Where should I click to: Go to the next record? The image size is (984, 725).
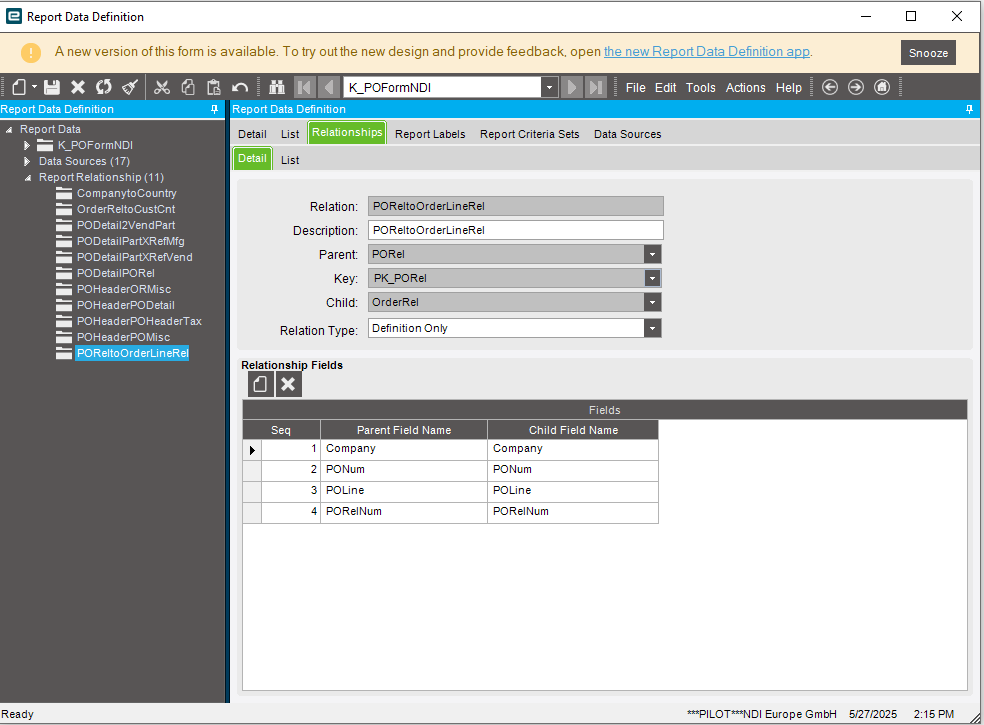click(x=571, y=87)
